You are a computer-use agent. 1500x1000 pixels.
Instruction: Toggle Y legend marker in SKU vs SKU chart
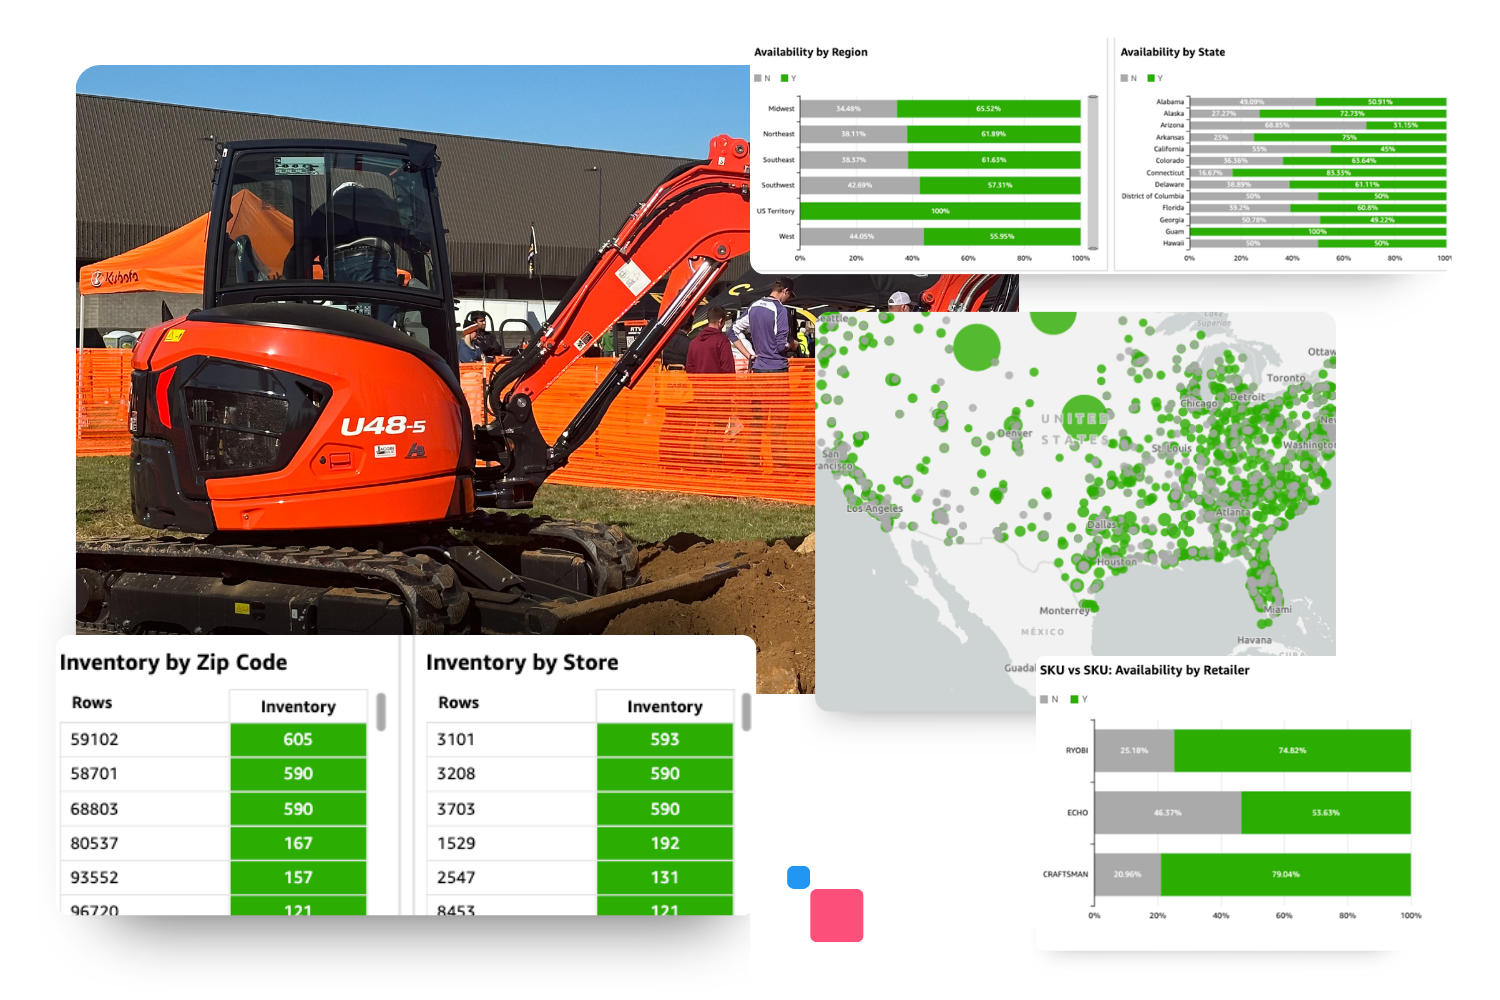(1074, 699)
